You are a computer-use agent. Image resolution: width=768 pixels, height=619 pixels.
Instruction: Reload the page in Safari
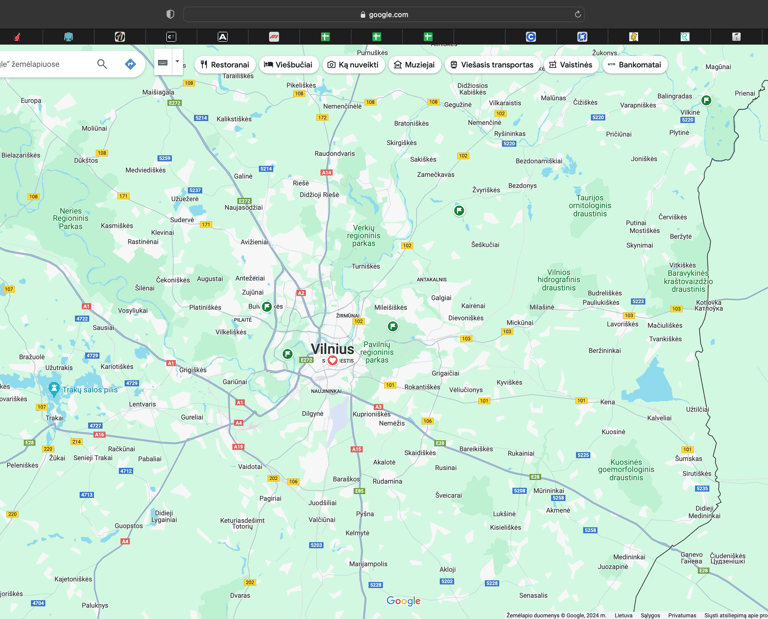[577, 15]
